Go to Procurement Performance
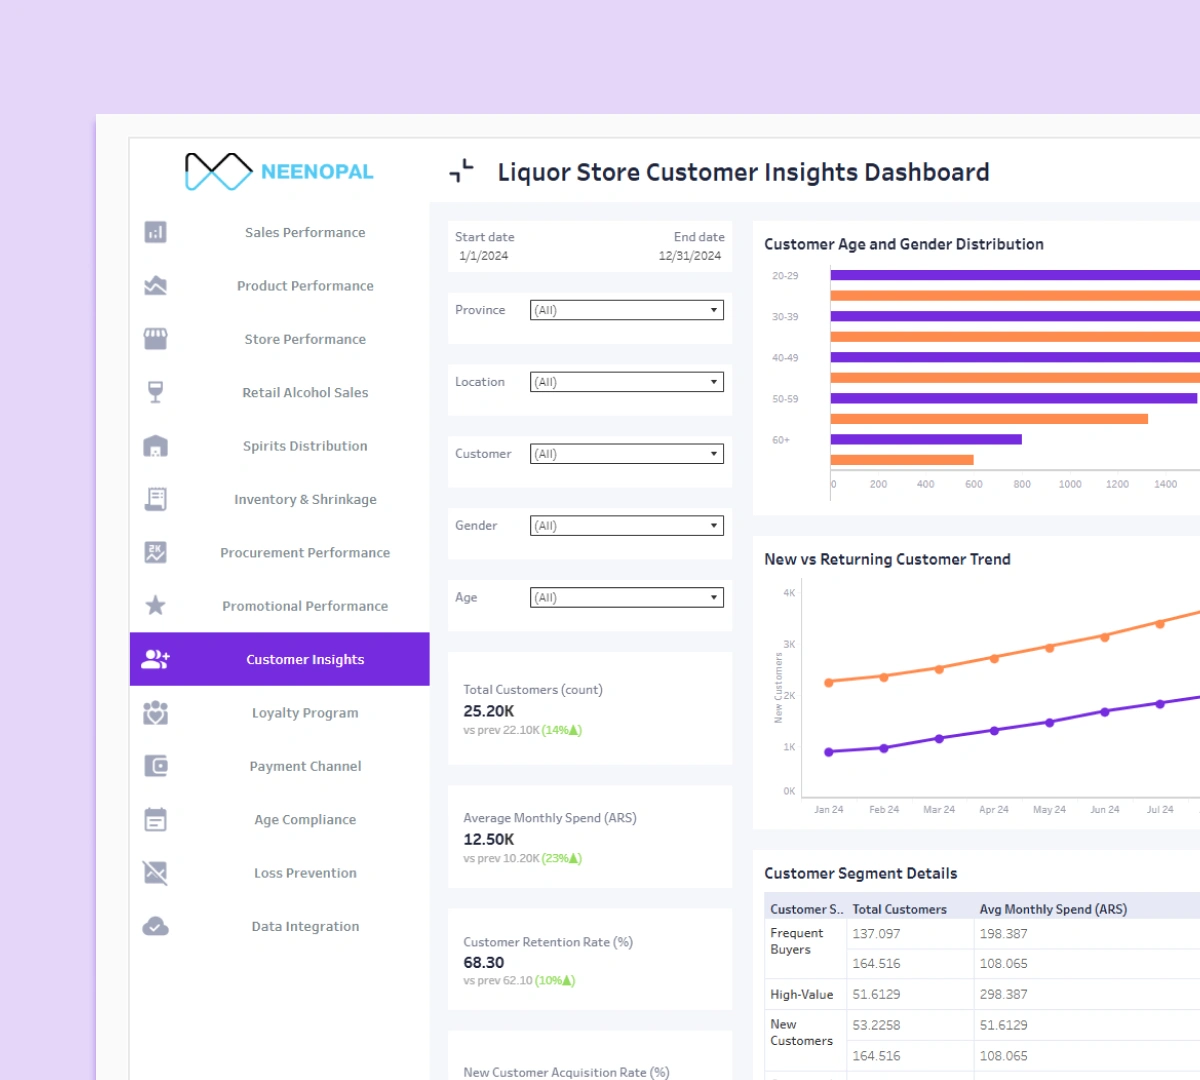This screenshot has width=1200, height=1080. click(x=305, y=552)
